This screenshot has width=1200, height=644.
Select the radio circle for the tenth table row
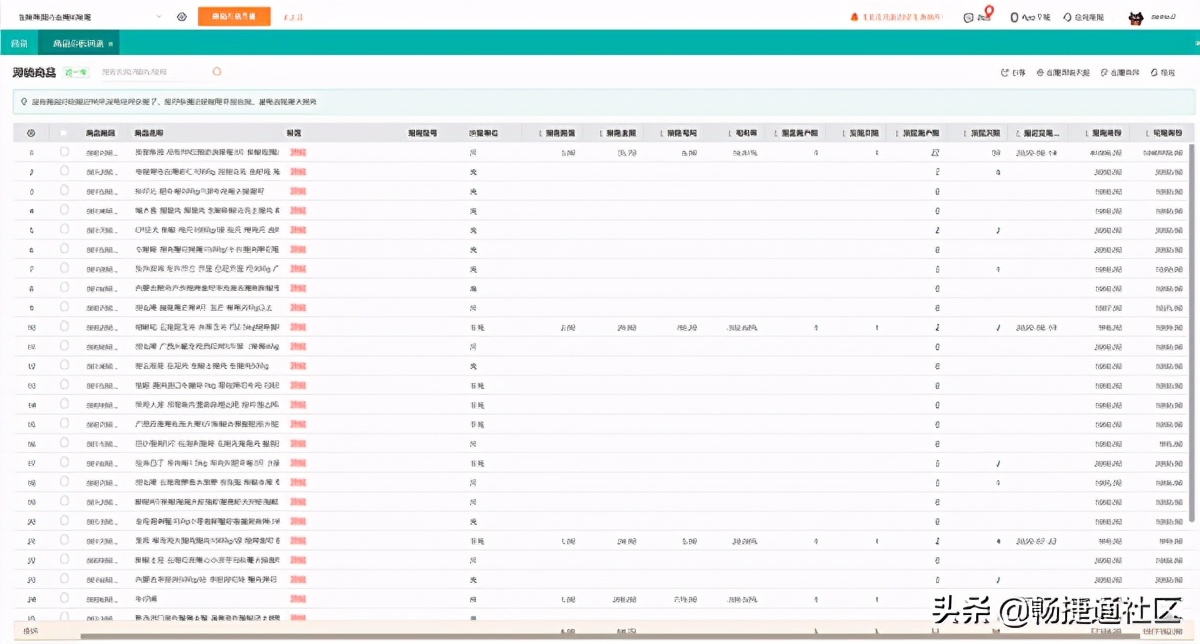click(64, 327)
